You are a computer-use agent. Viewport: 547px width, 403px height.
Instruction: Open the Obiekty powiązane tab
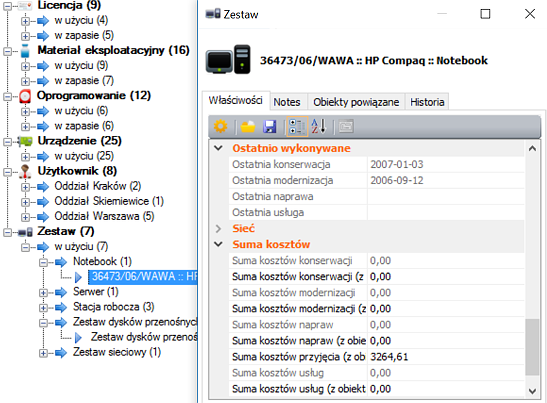click(356, 102)
